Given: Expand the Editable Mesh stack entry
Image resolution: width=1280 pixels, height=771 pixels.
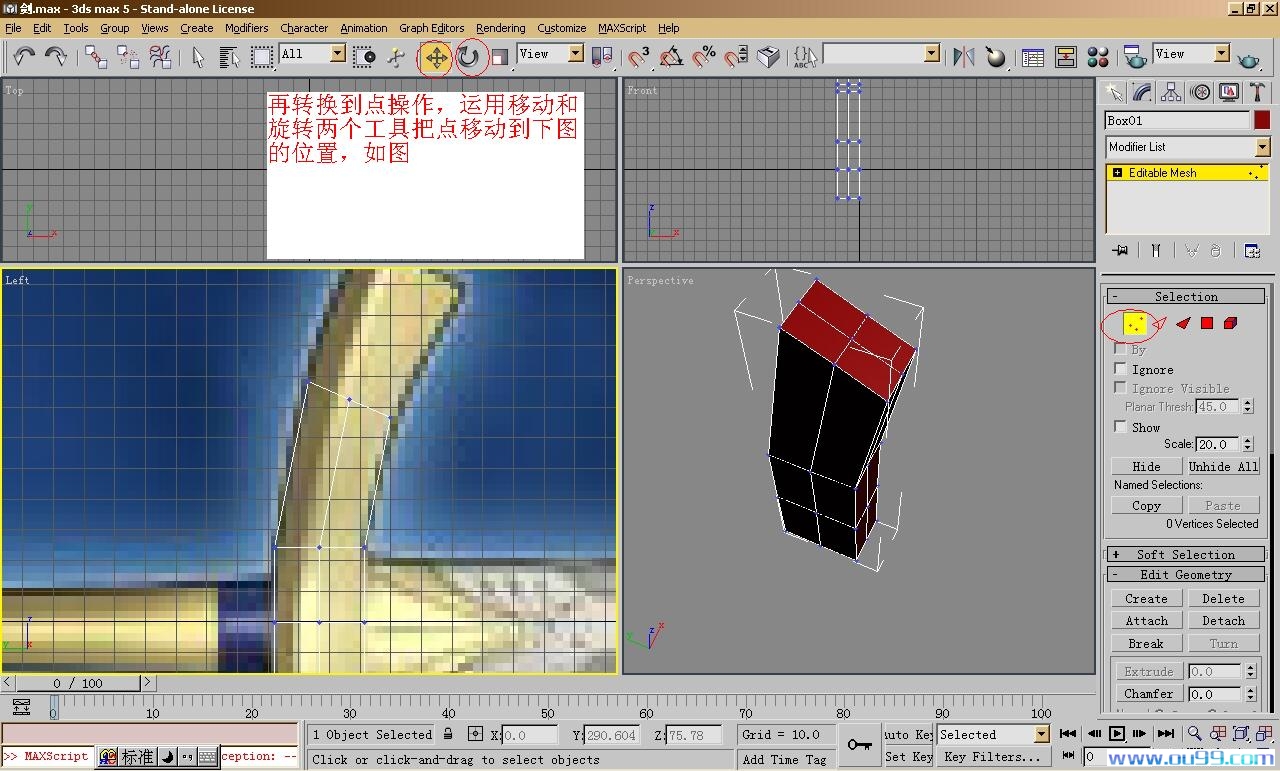Looking at the screenshot, I should [1117, 173].
